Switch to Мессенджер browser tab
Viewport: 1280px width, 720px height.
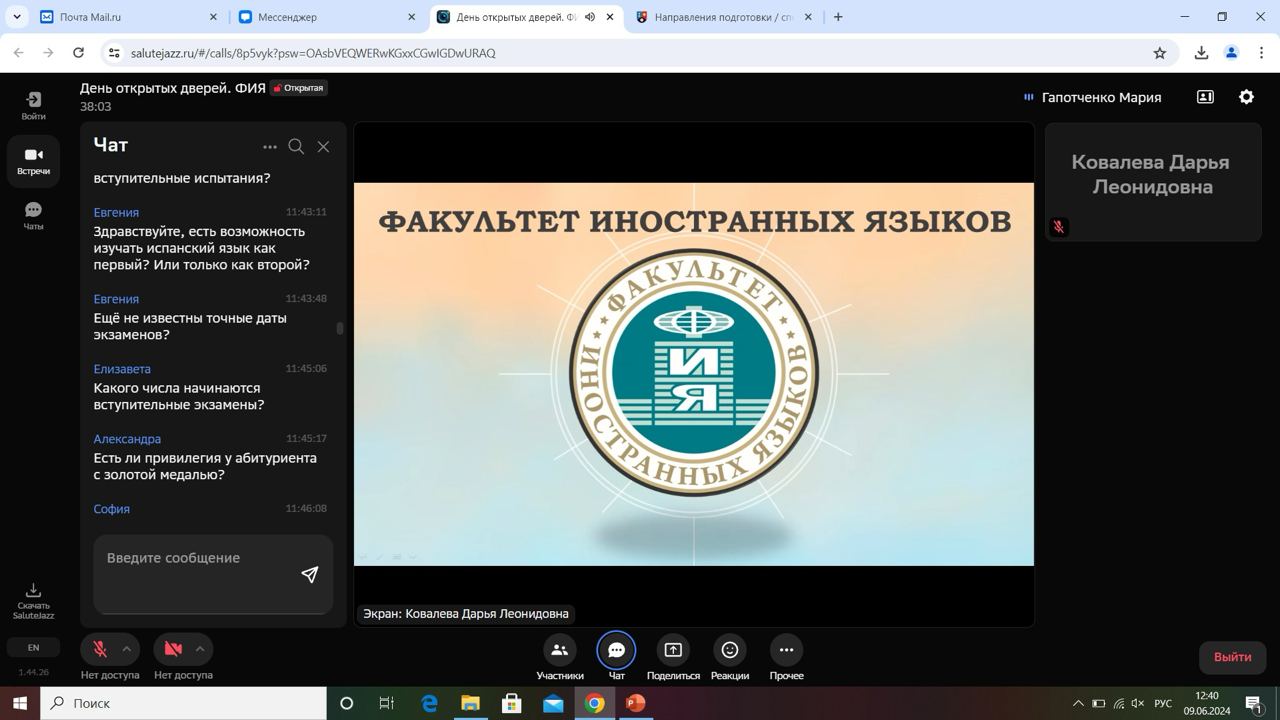coord(325,17)
